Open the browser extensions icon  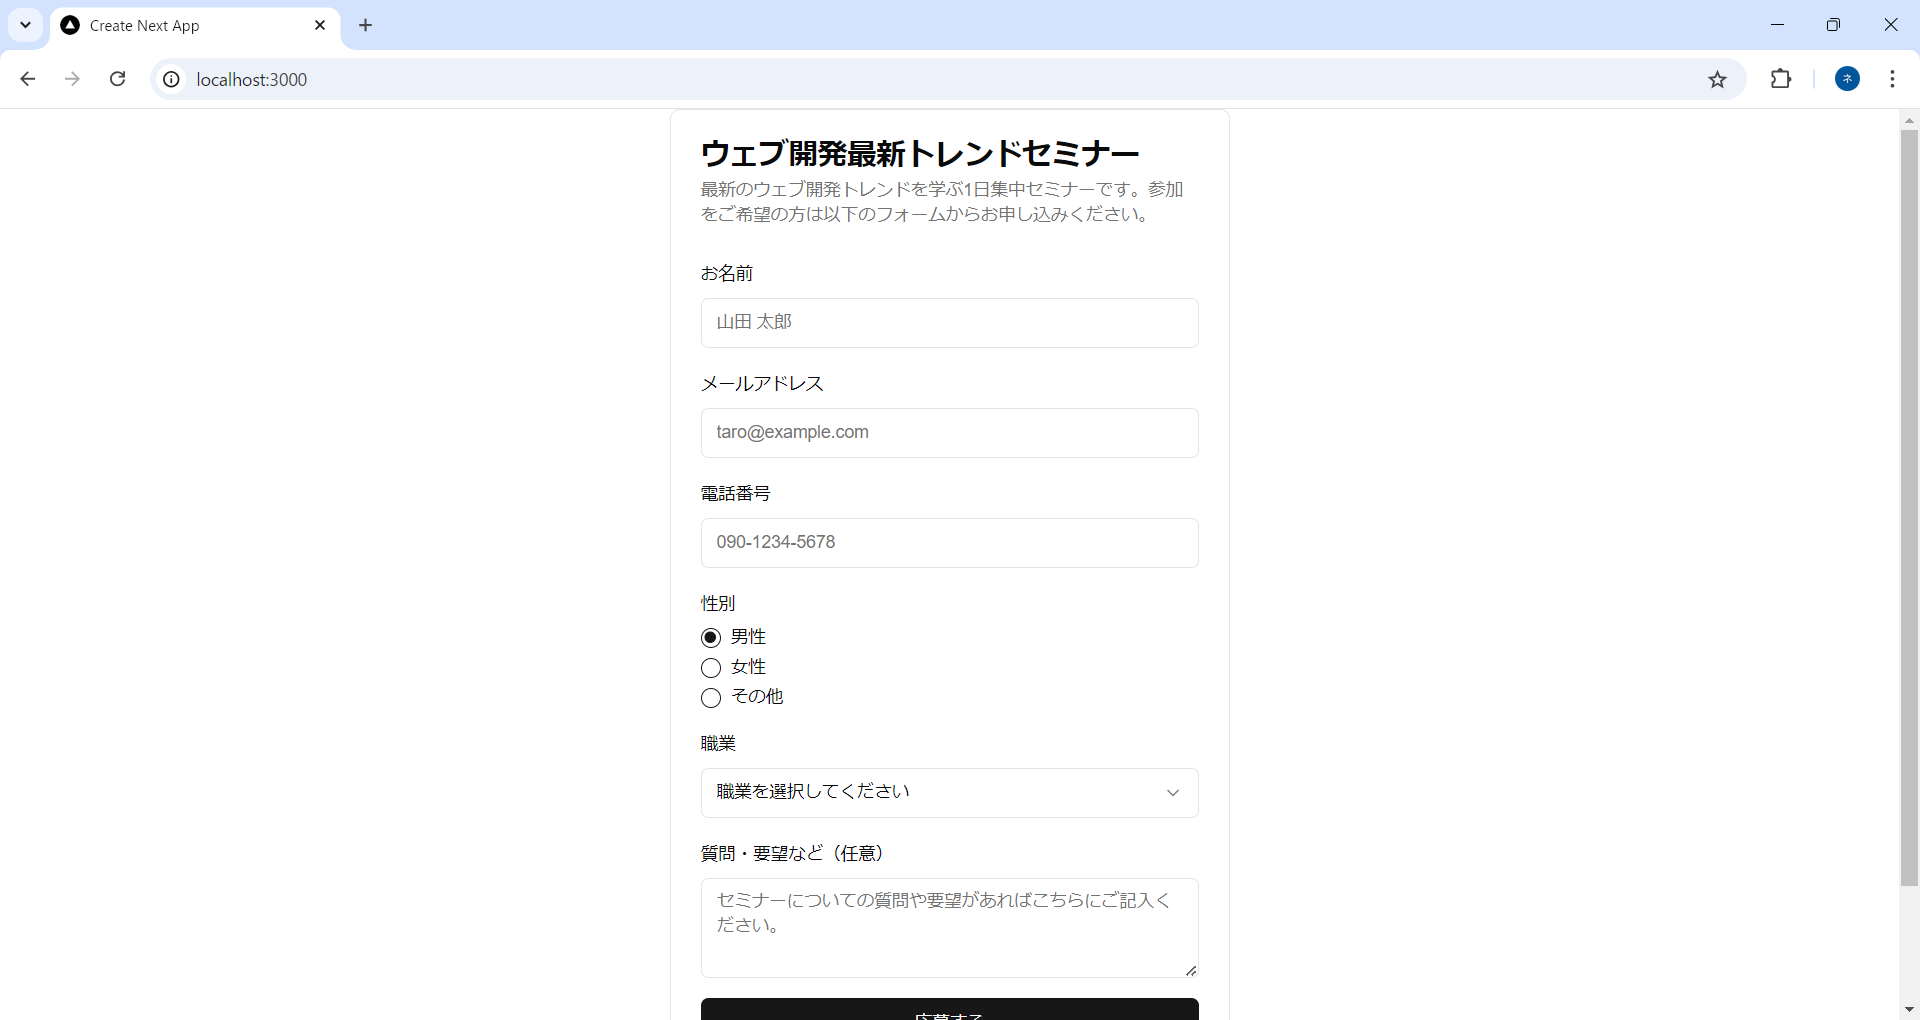coord(1782,79)
